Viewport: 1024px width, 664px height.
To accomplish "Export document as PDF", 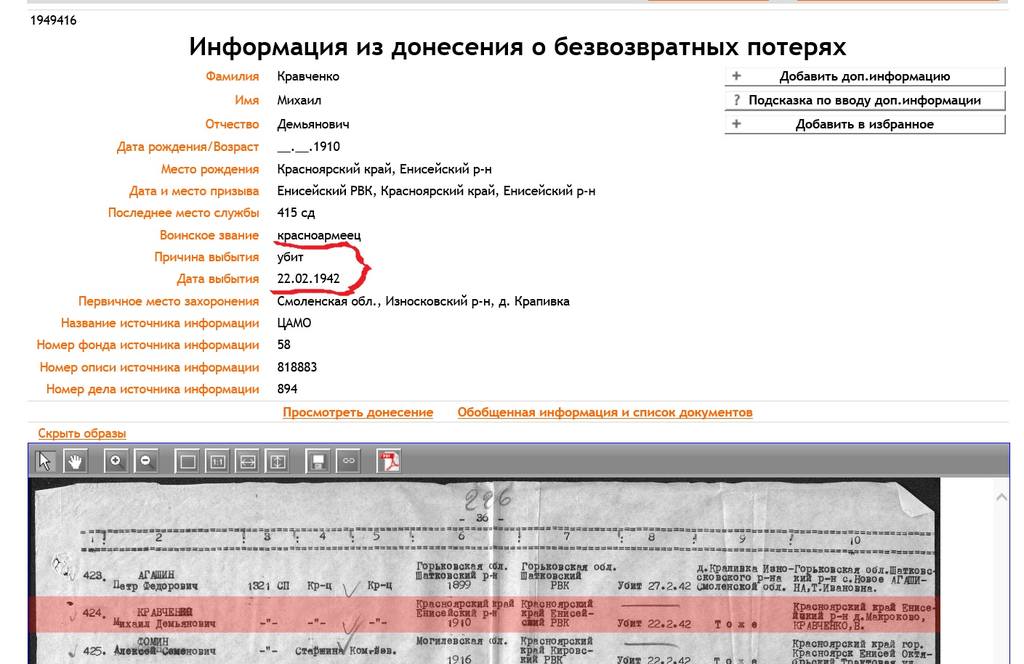I will coord(389,462).
